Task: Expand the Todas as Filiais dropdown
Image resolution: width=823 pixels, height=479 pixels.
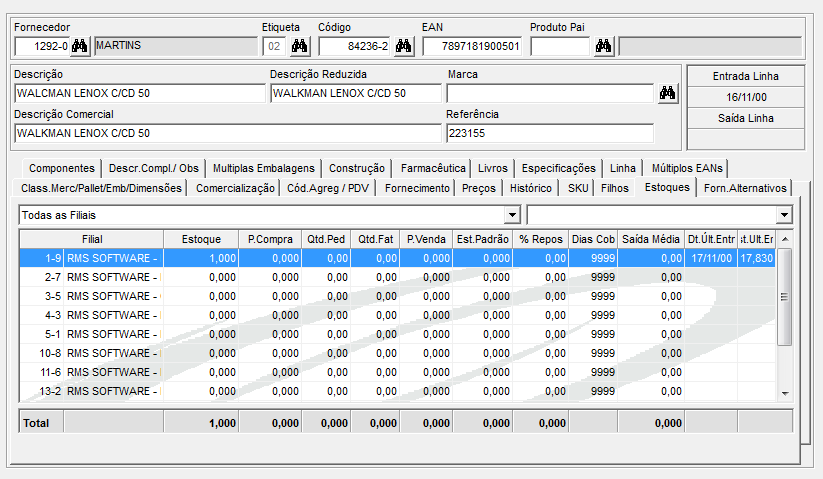Action: [x=512, y=215]
